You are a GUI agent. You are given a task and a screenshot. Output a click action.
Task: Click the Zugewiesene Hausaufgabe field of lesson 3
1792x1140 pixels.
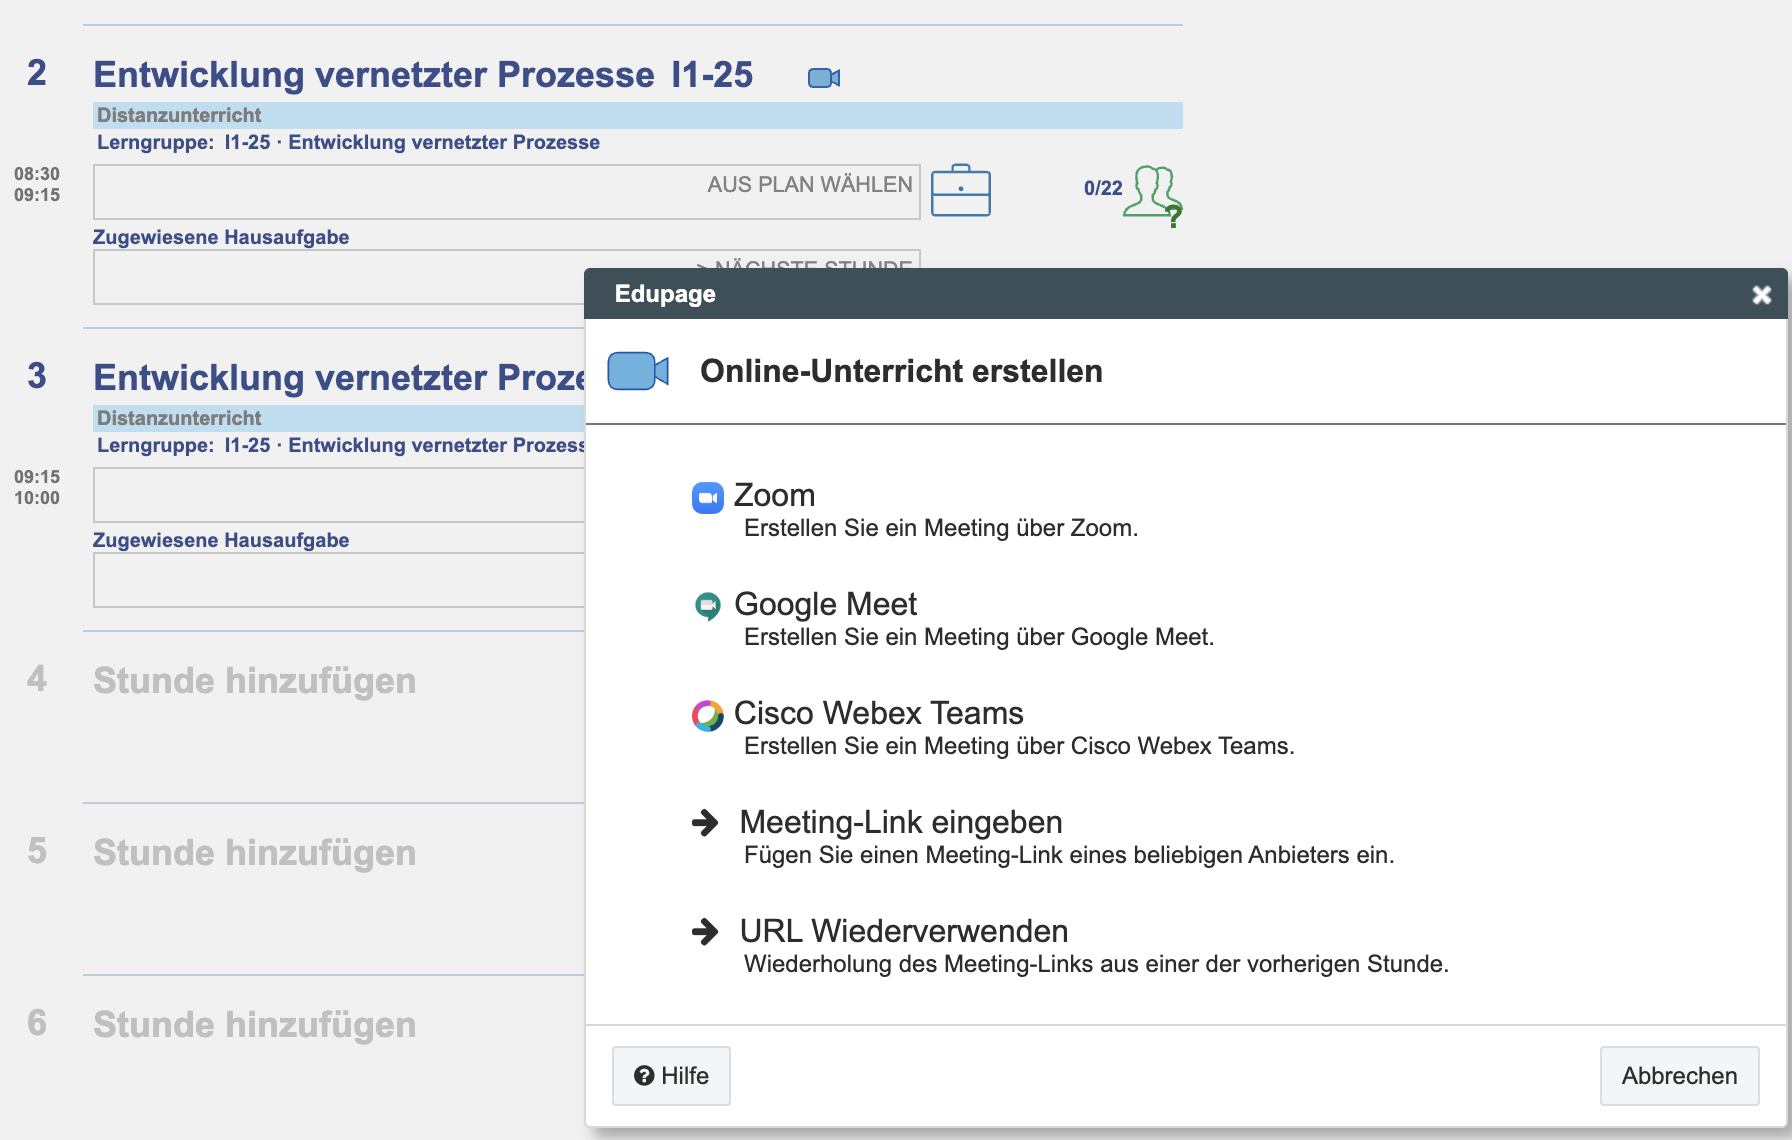pos(340,580)
